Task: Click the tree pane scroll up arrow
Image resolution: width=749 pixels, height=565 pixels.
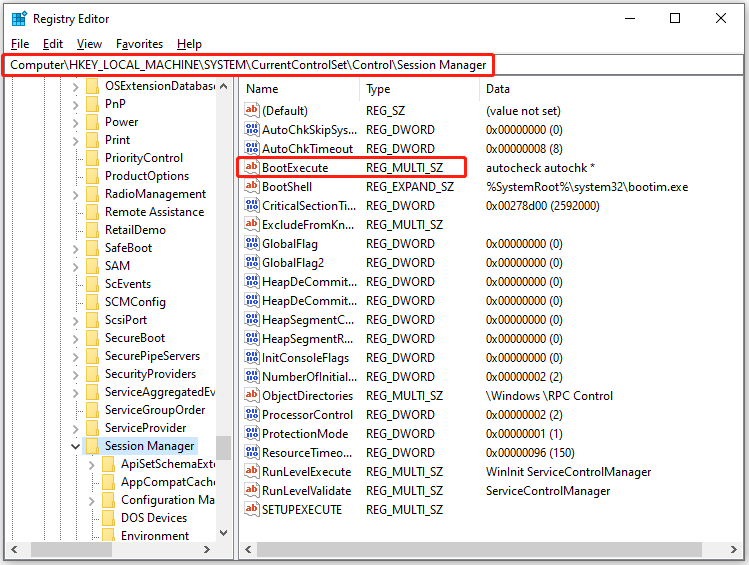Action: pyautogui.click(x=223, y=86)
